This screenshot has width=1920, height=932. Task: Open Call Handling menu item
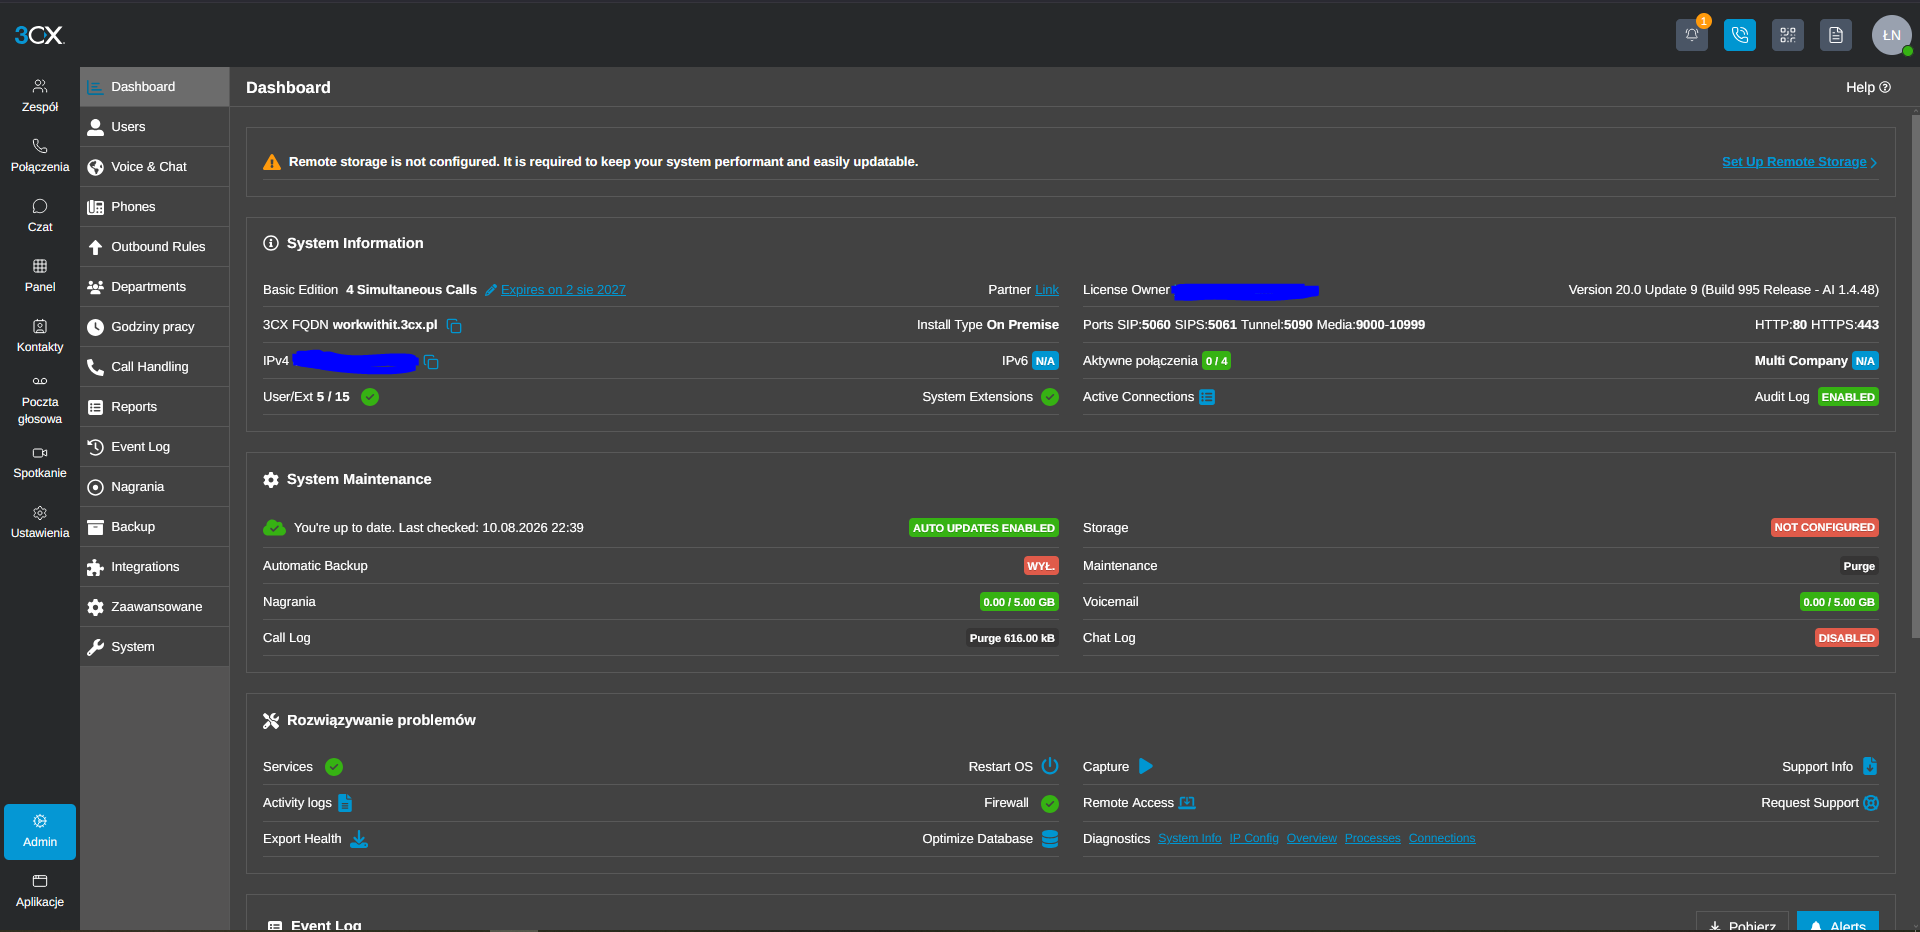click(x=155, y=367)
